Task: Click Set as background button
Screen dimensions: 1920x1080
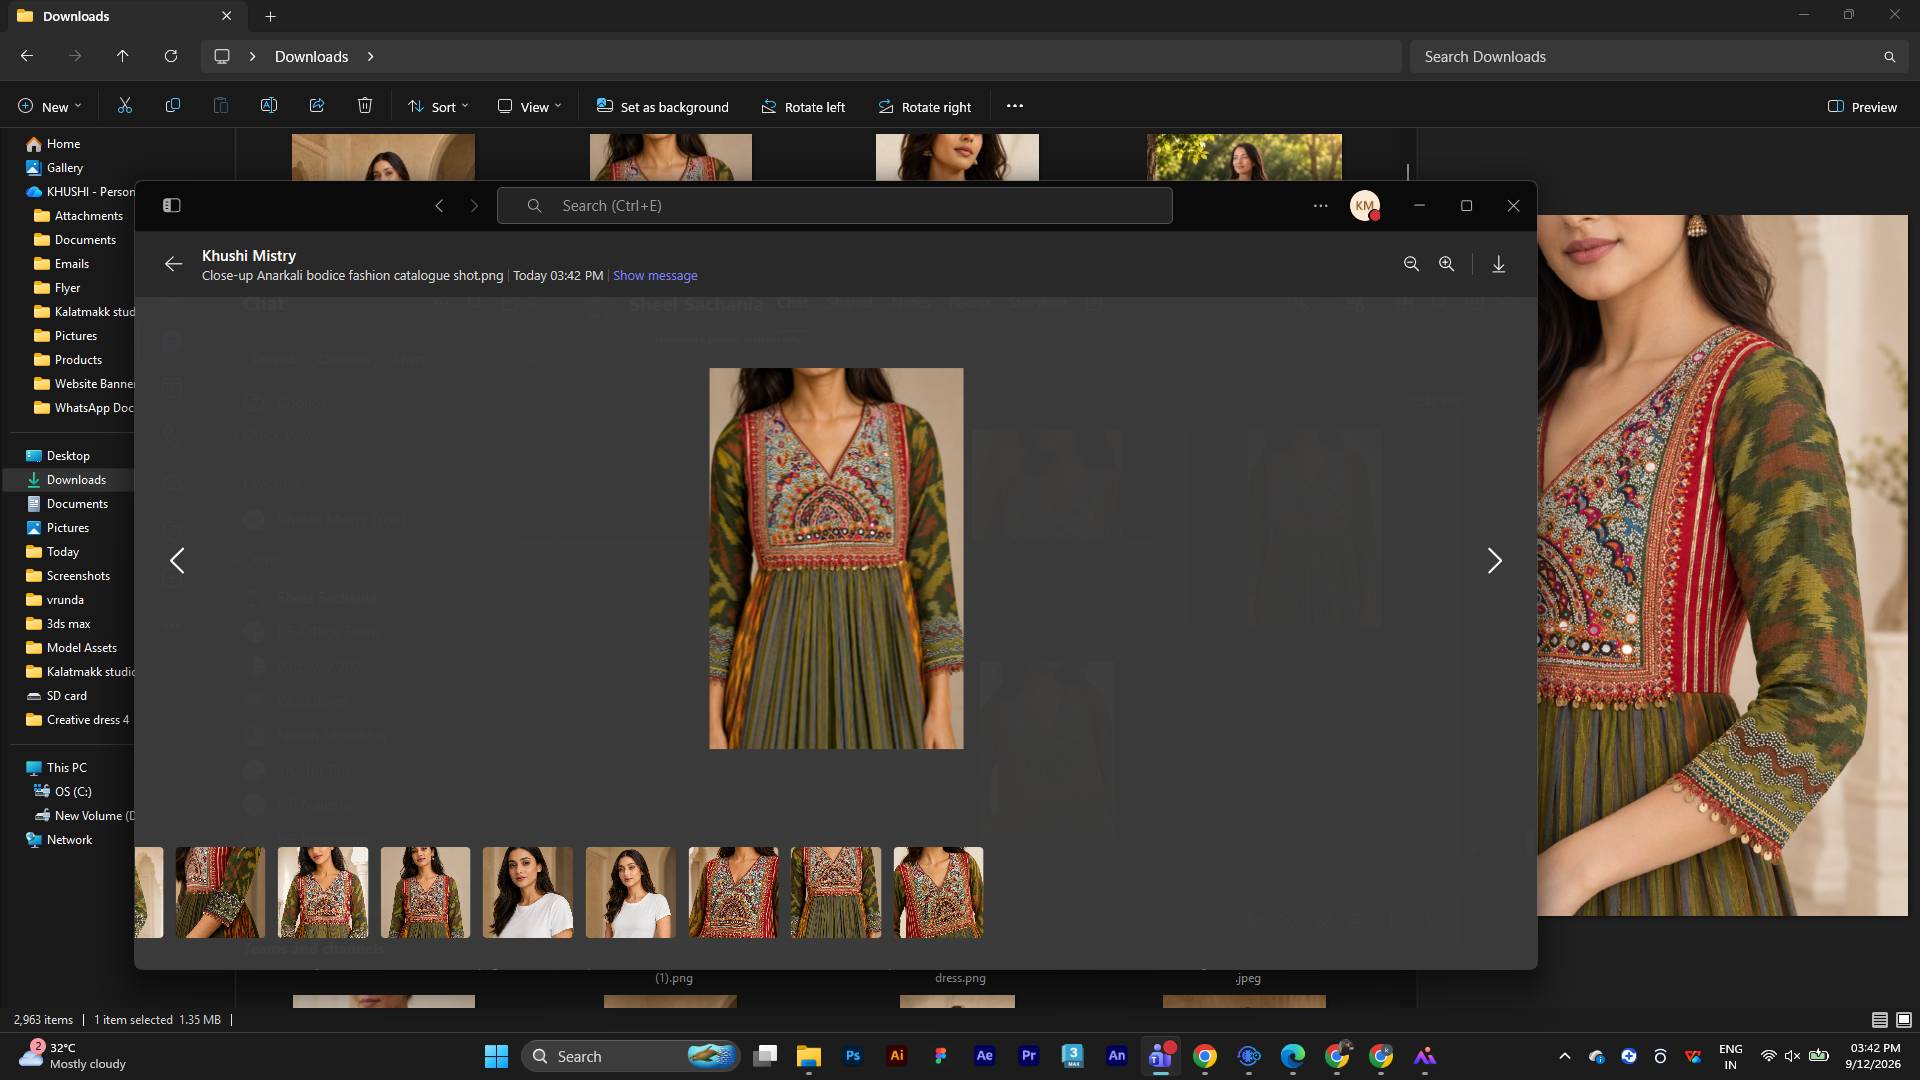Action: [x=662, y=107]
